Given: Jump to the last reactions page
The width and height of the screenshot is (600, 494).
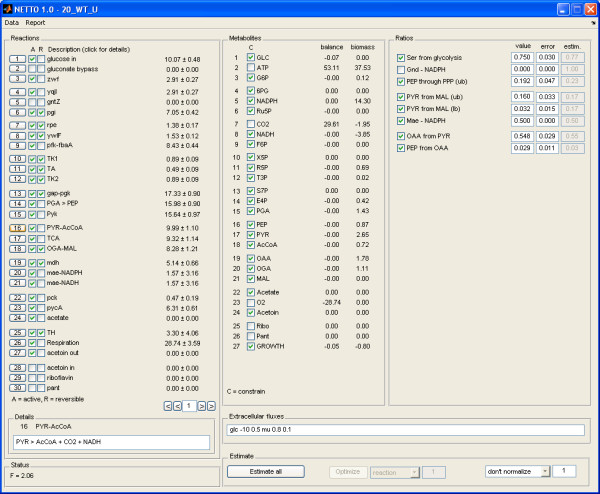Looking at the screenshot, I should [214, 406].
